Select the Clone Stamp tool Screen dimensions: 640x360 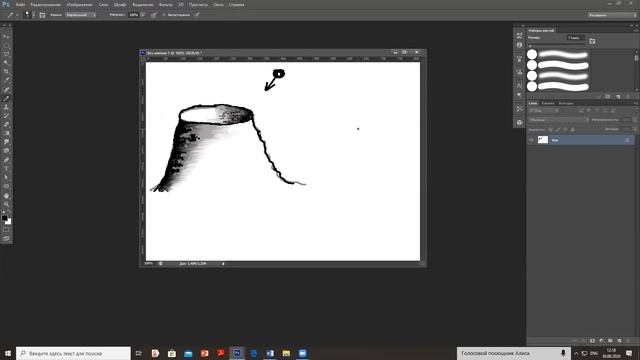(x=6, y=107)
